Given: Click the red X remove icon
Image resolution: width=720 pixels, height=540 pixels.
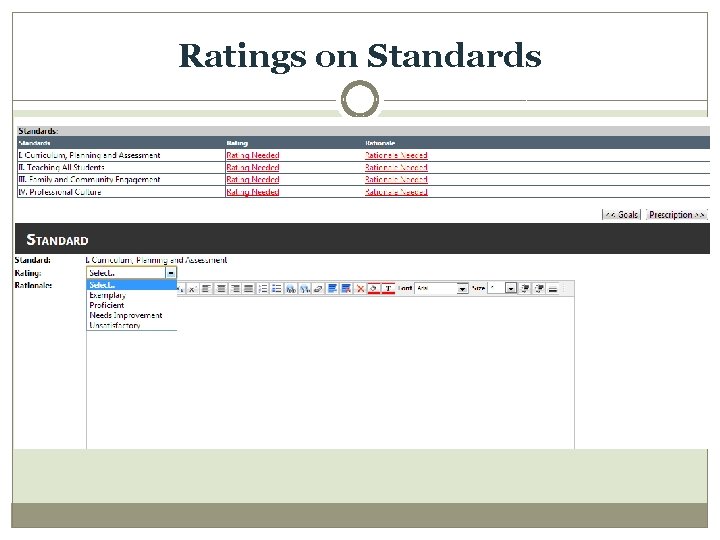Looking at the screenshot, I should pos(360,289).
